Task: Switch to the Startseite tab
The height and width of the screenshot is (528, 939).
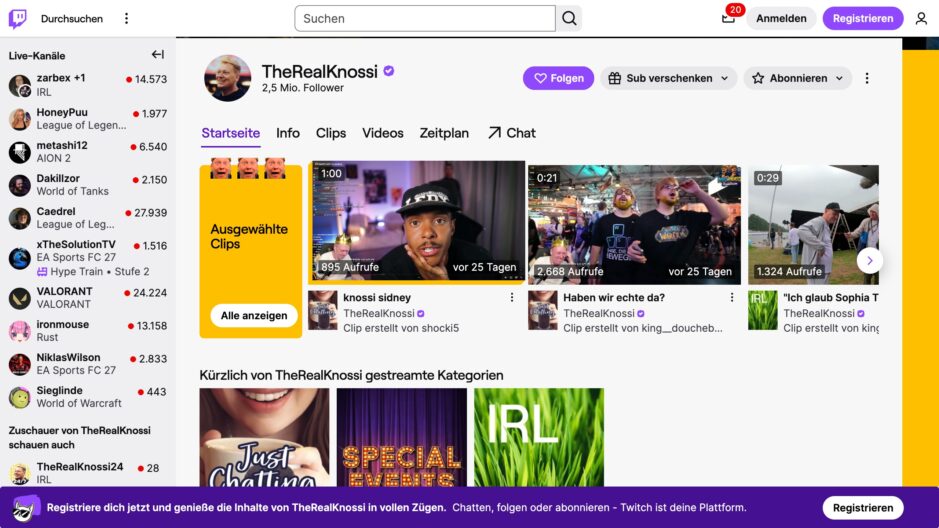Action: (x=231, y=133)
